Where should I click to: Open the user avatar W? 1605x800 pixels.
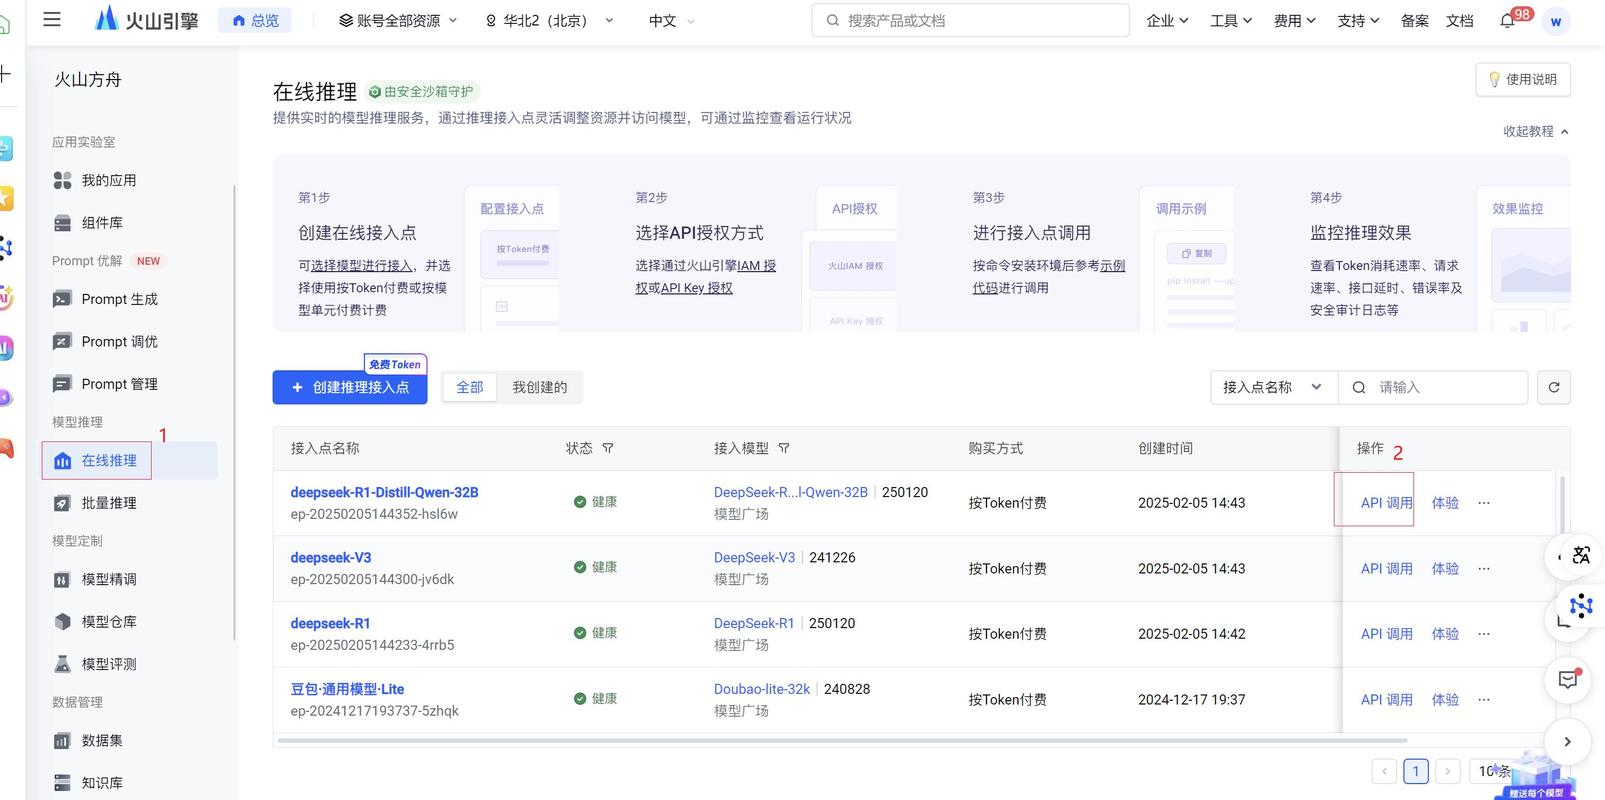1556,21
